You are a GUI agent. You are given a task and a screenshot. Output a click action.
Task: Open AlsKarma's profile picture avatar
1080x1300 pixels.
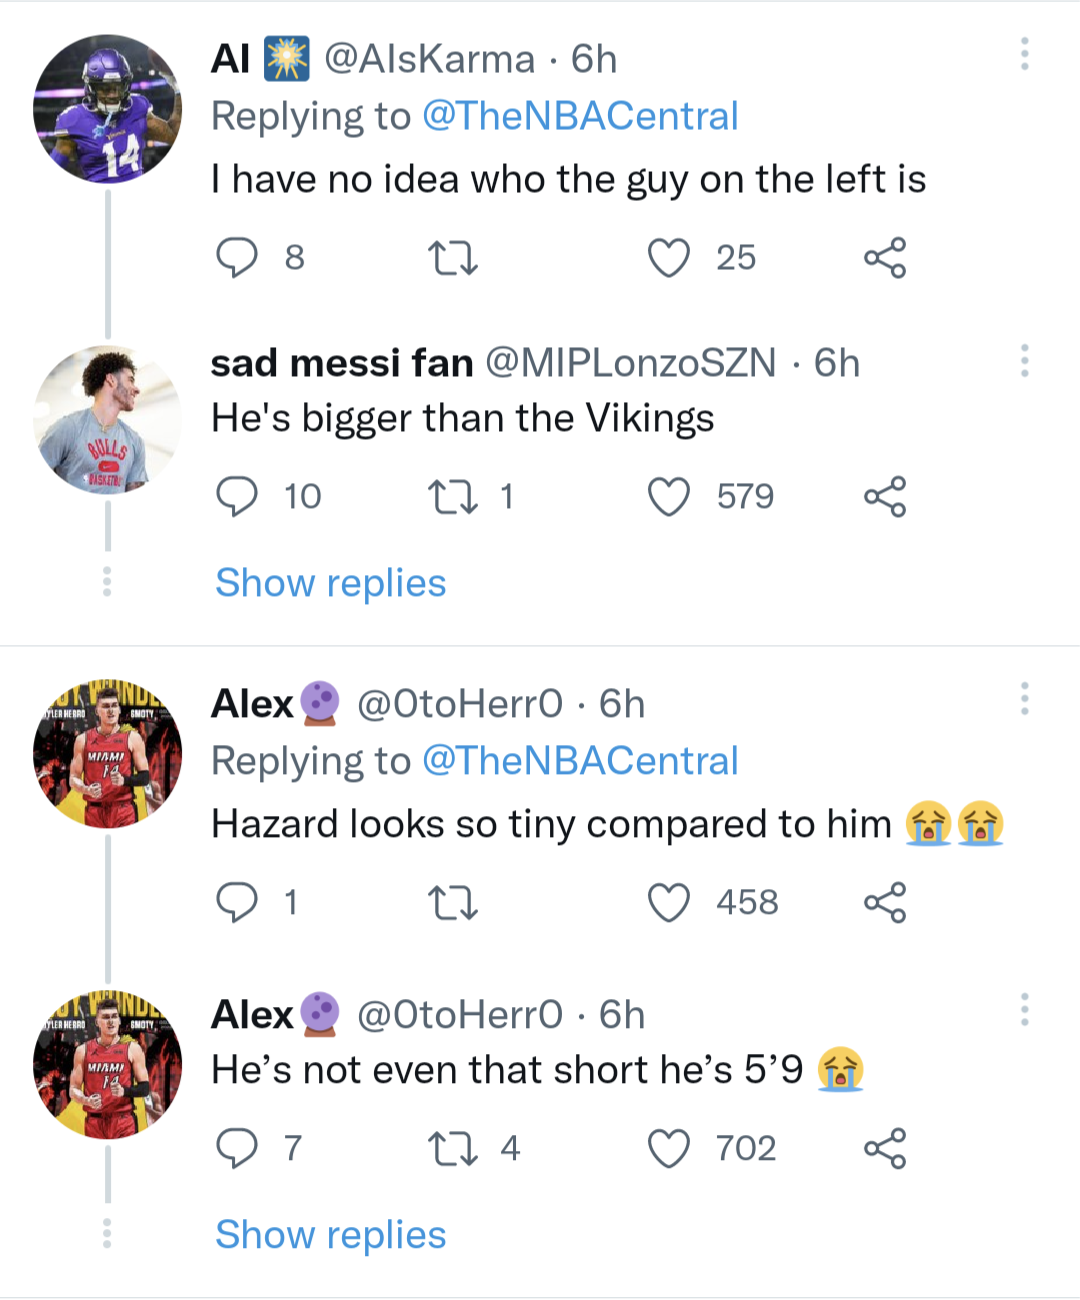click(x=108, y=109)
